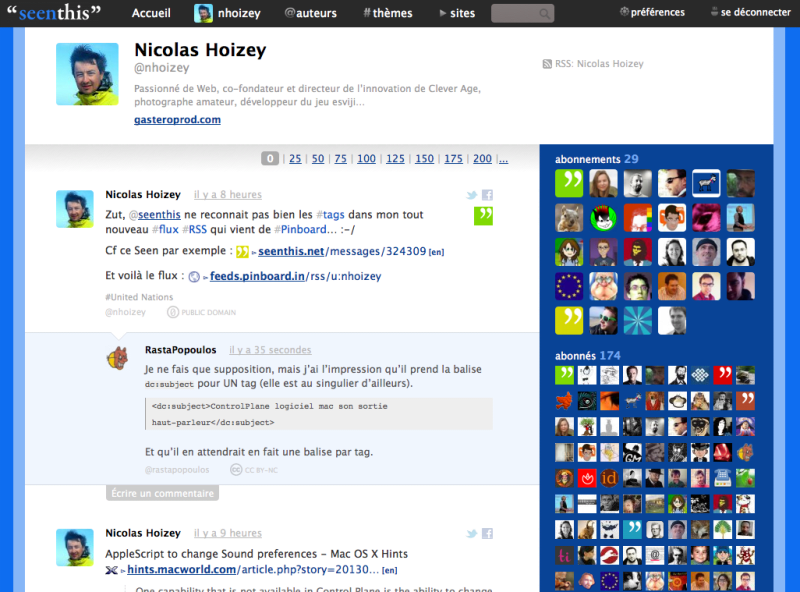This screenshot has height=592, width=800.
Task: Click green tree avatar in abonnés
Action: (722, 529)
